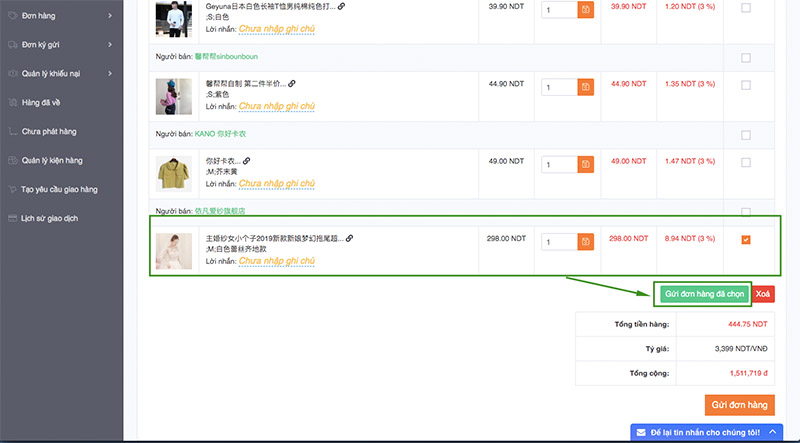The height and width of the screenshot is (443, 800).
Task: Edit quantity field of 44.90 NDT item
Action: [559, 87]
